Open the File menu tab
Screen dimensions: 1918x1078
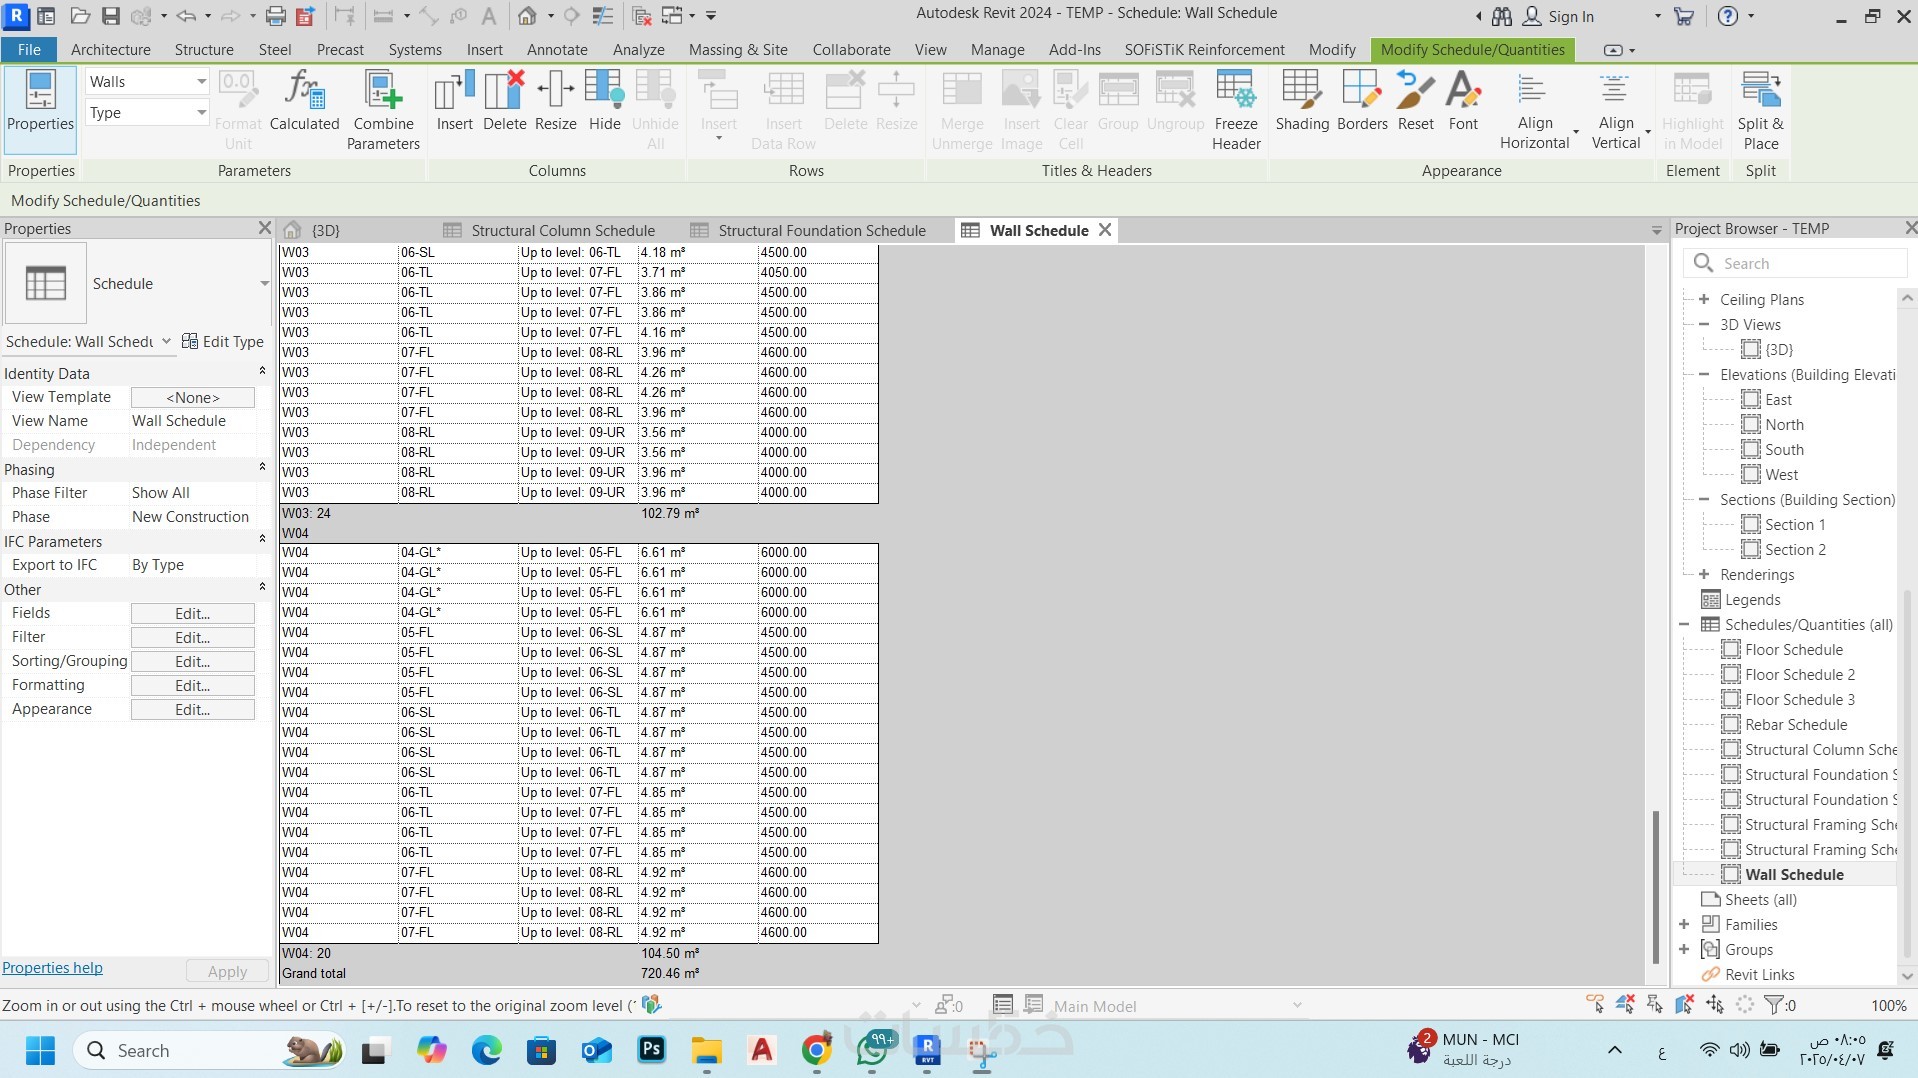[x=29, y=49]
